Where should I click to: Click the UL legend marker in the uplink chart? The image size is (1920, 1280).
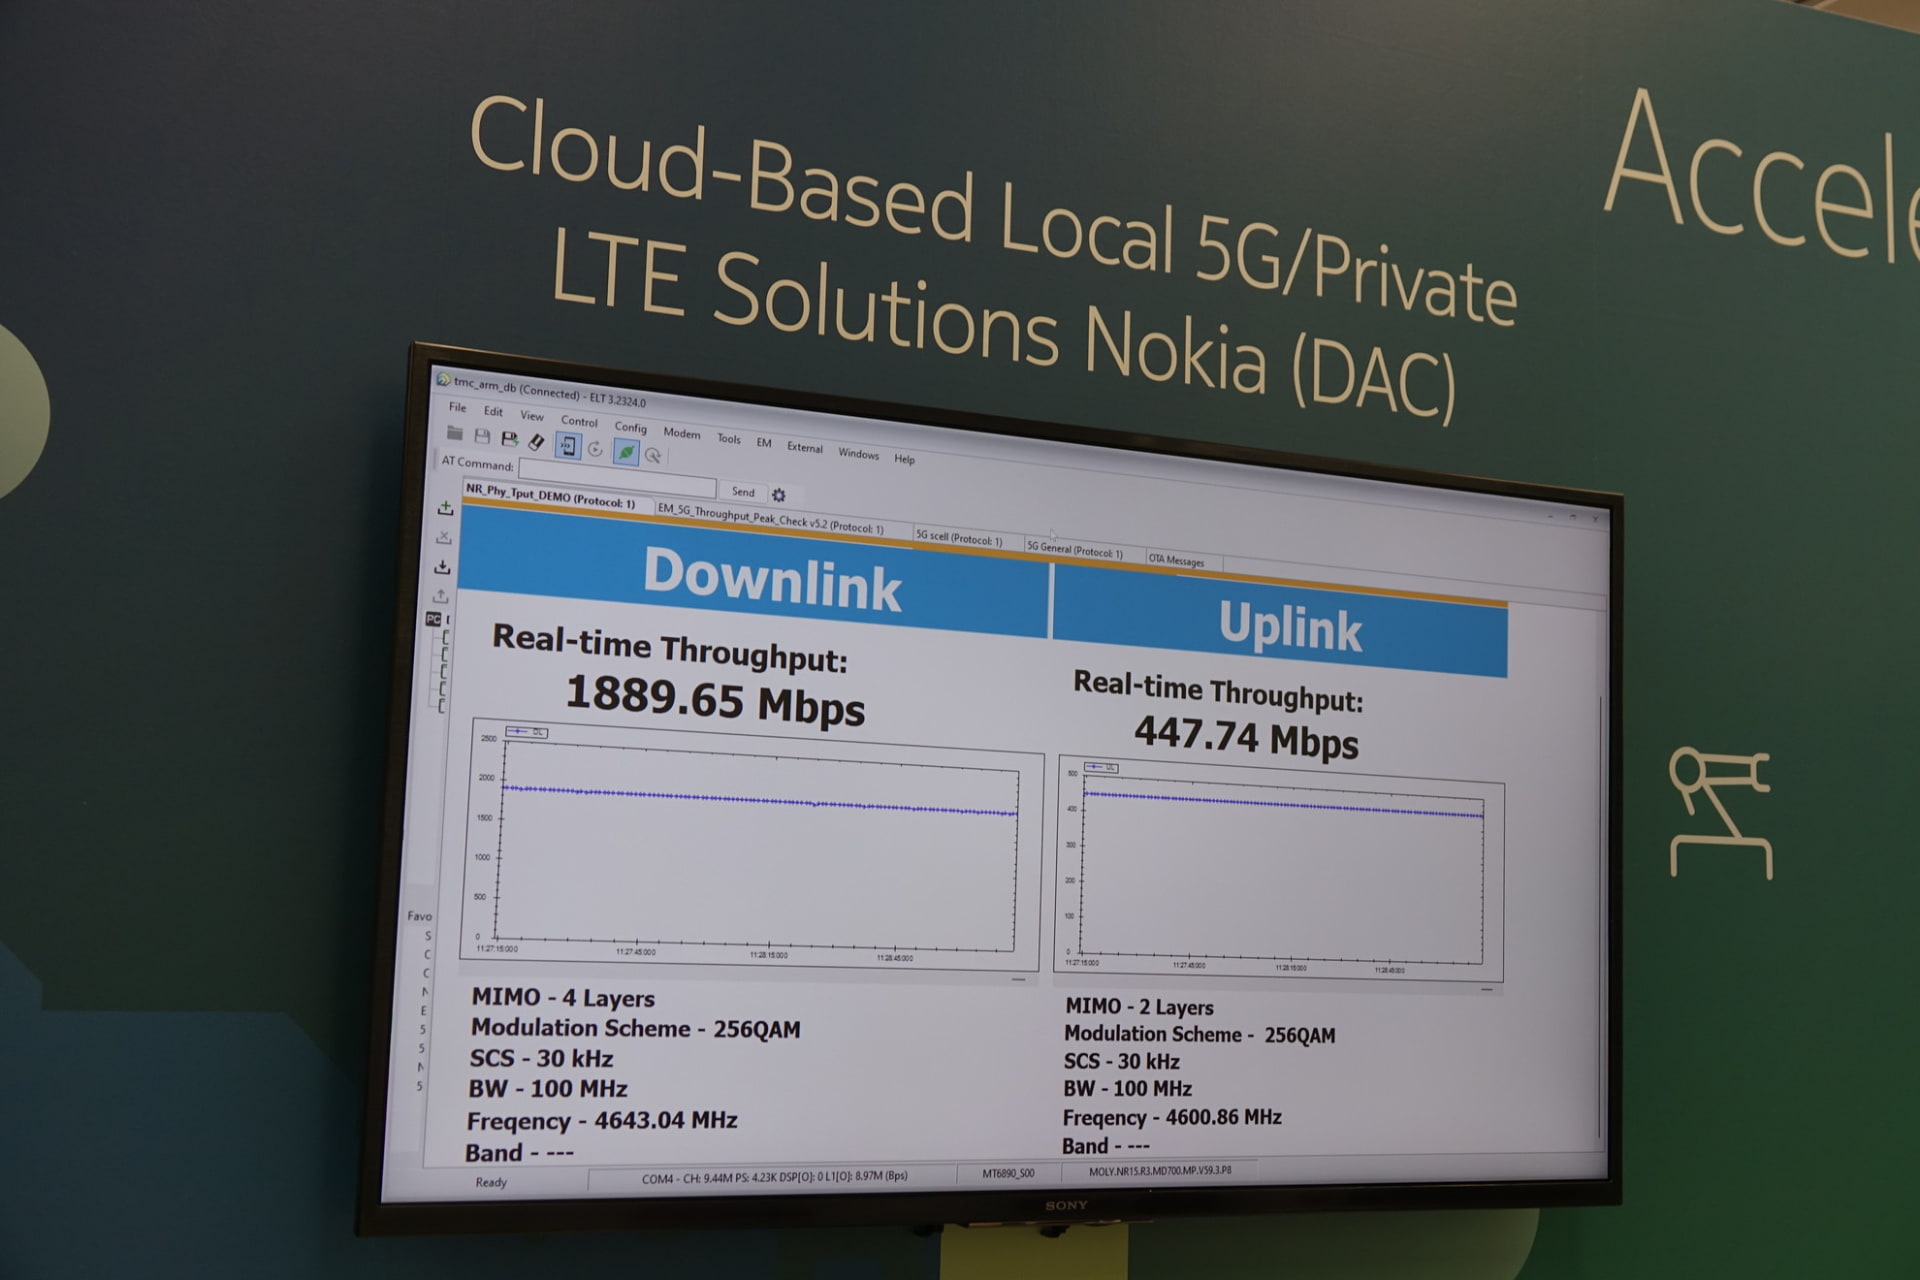[1101, 767]
